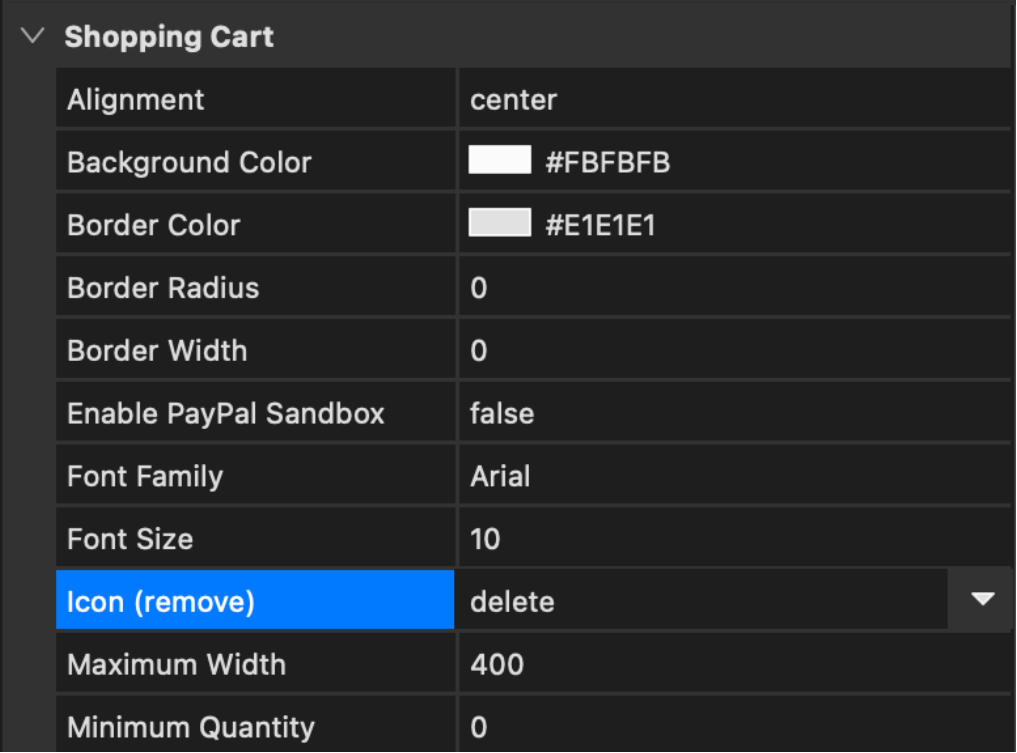The image size is (1017, 753).
Task: Click the Border Color gray swatch
Action: click(x=499, y=223)
